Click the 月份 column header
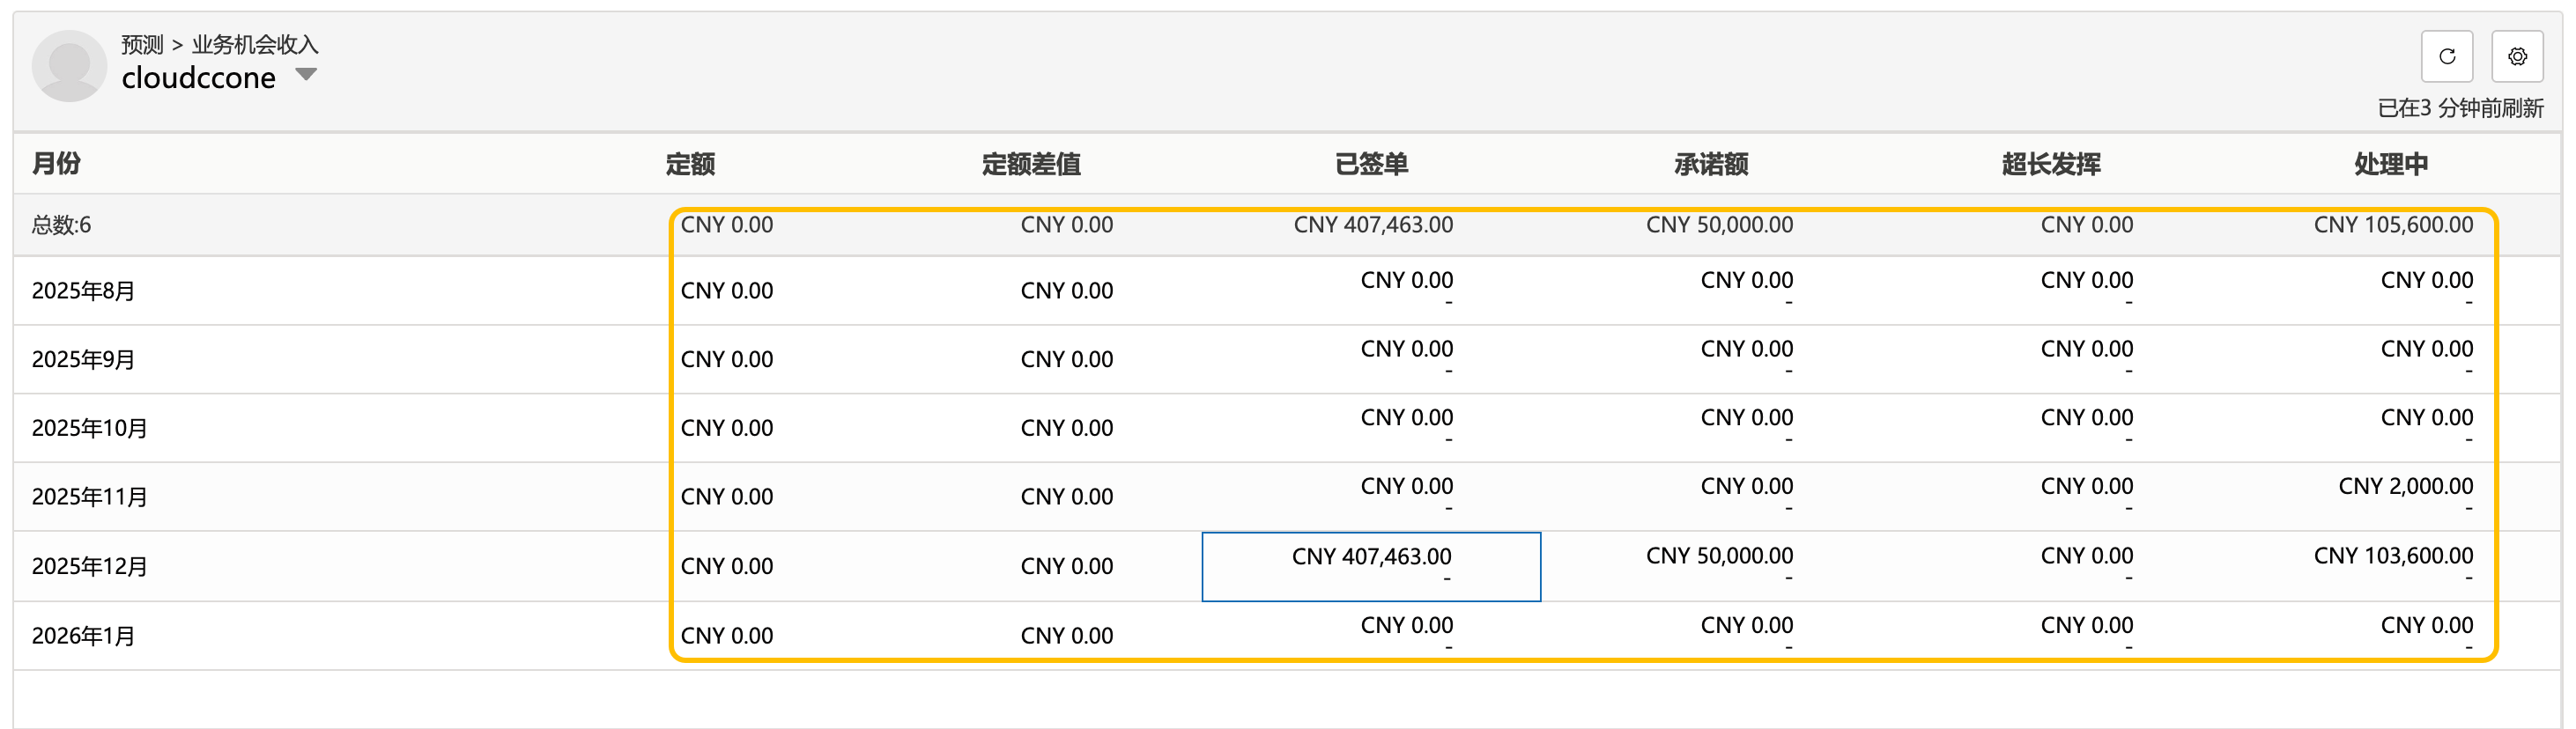 pos(56,163)
